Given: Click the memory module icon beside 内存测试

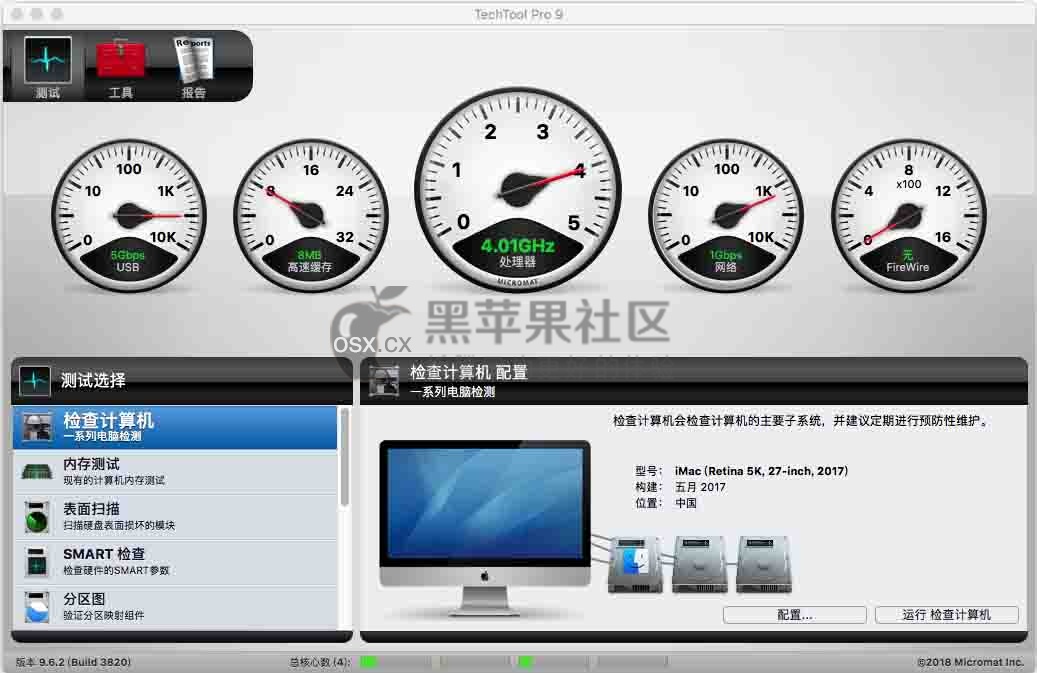Looking at the screenshot, I should (x=37, y=472).
